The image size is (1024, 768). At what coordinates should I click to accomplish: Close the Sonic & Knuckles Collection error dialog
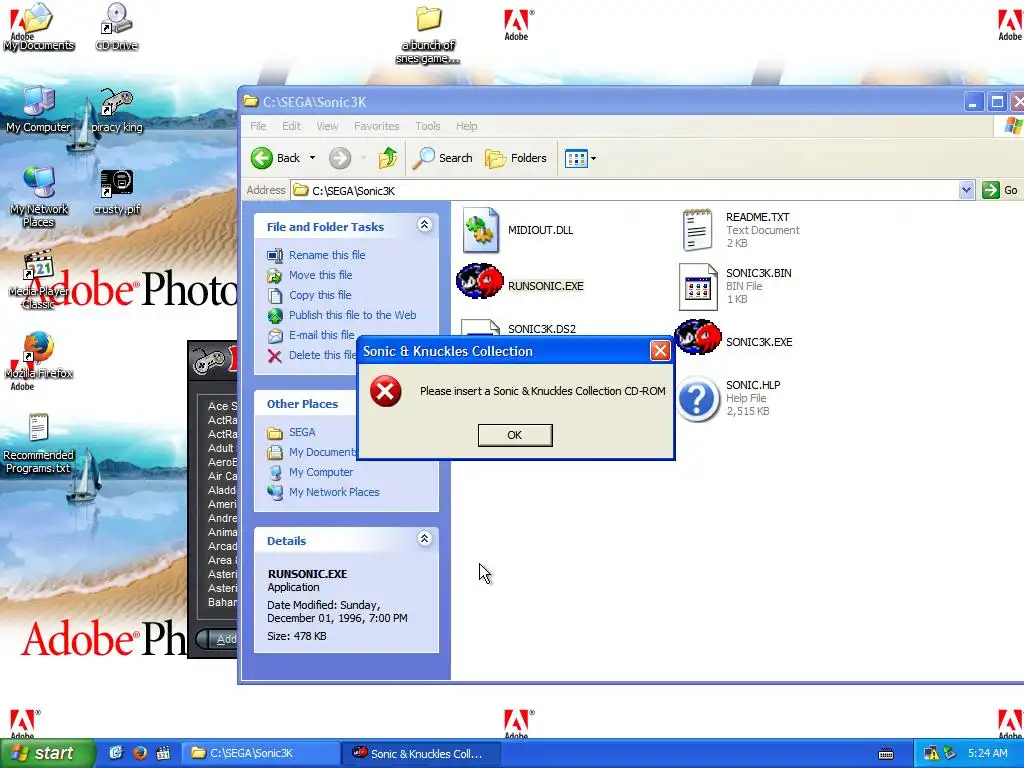pyautogui.click(x=660, y=351)
